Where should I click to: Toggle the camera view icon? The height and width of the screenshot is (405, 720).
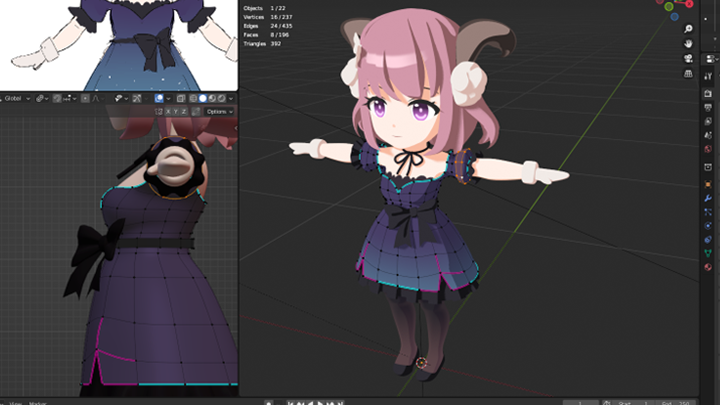(x=688, y=58)
